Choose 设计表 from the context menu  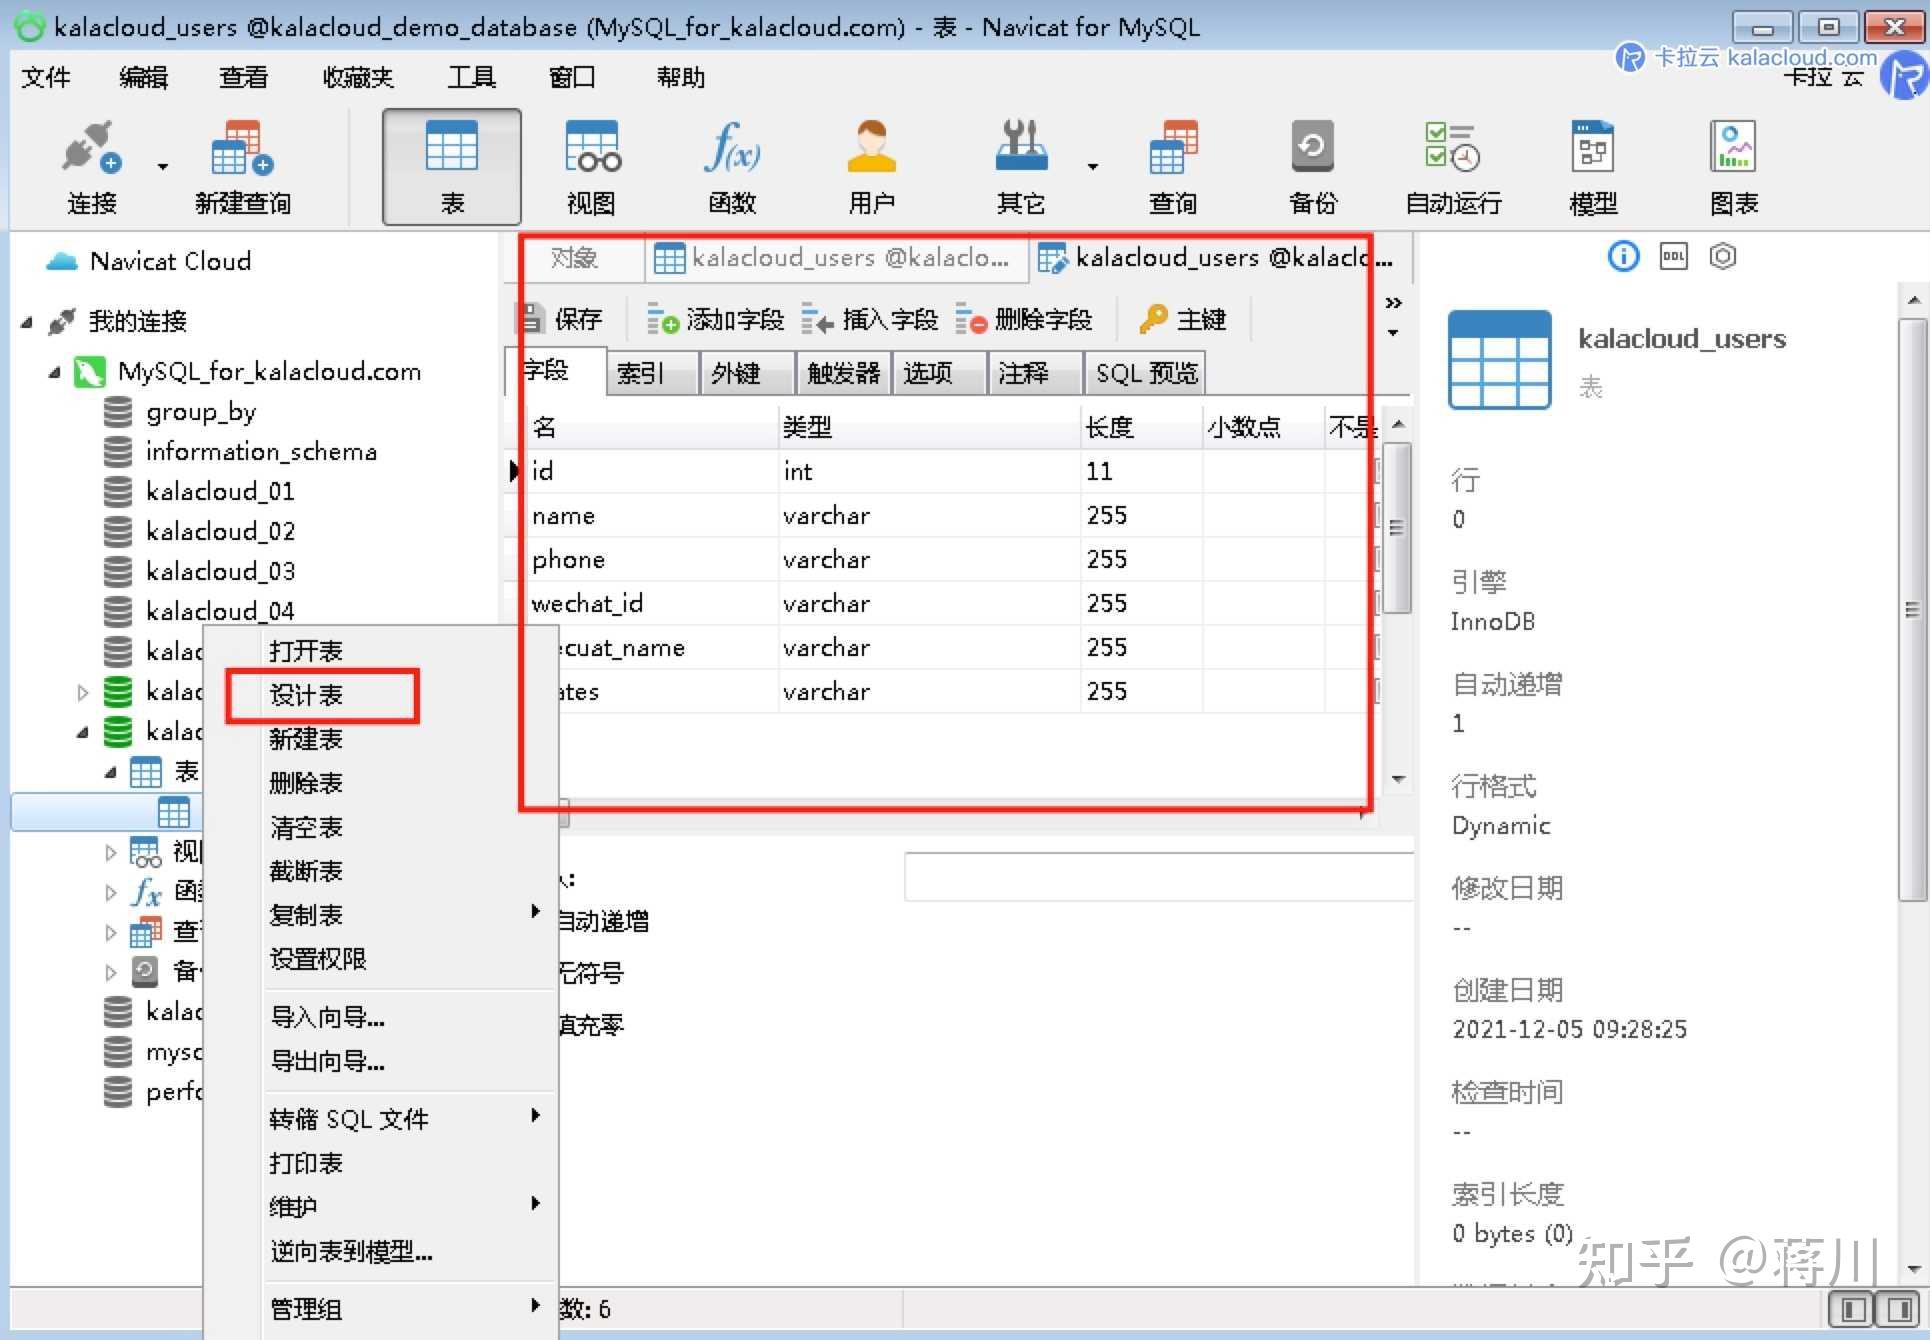[305, 695]
